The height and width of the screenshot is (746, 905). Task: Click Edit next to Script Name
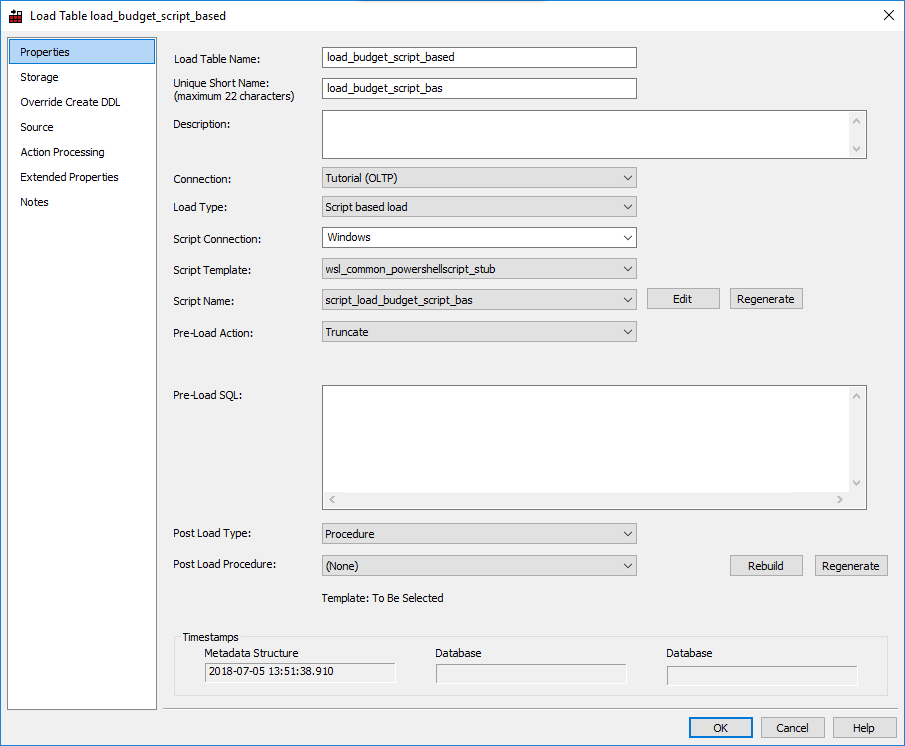point(683,299)
